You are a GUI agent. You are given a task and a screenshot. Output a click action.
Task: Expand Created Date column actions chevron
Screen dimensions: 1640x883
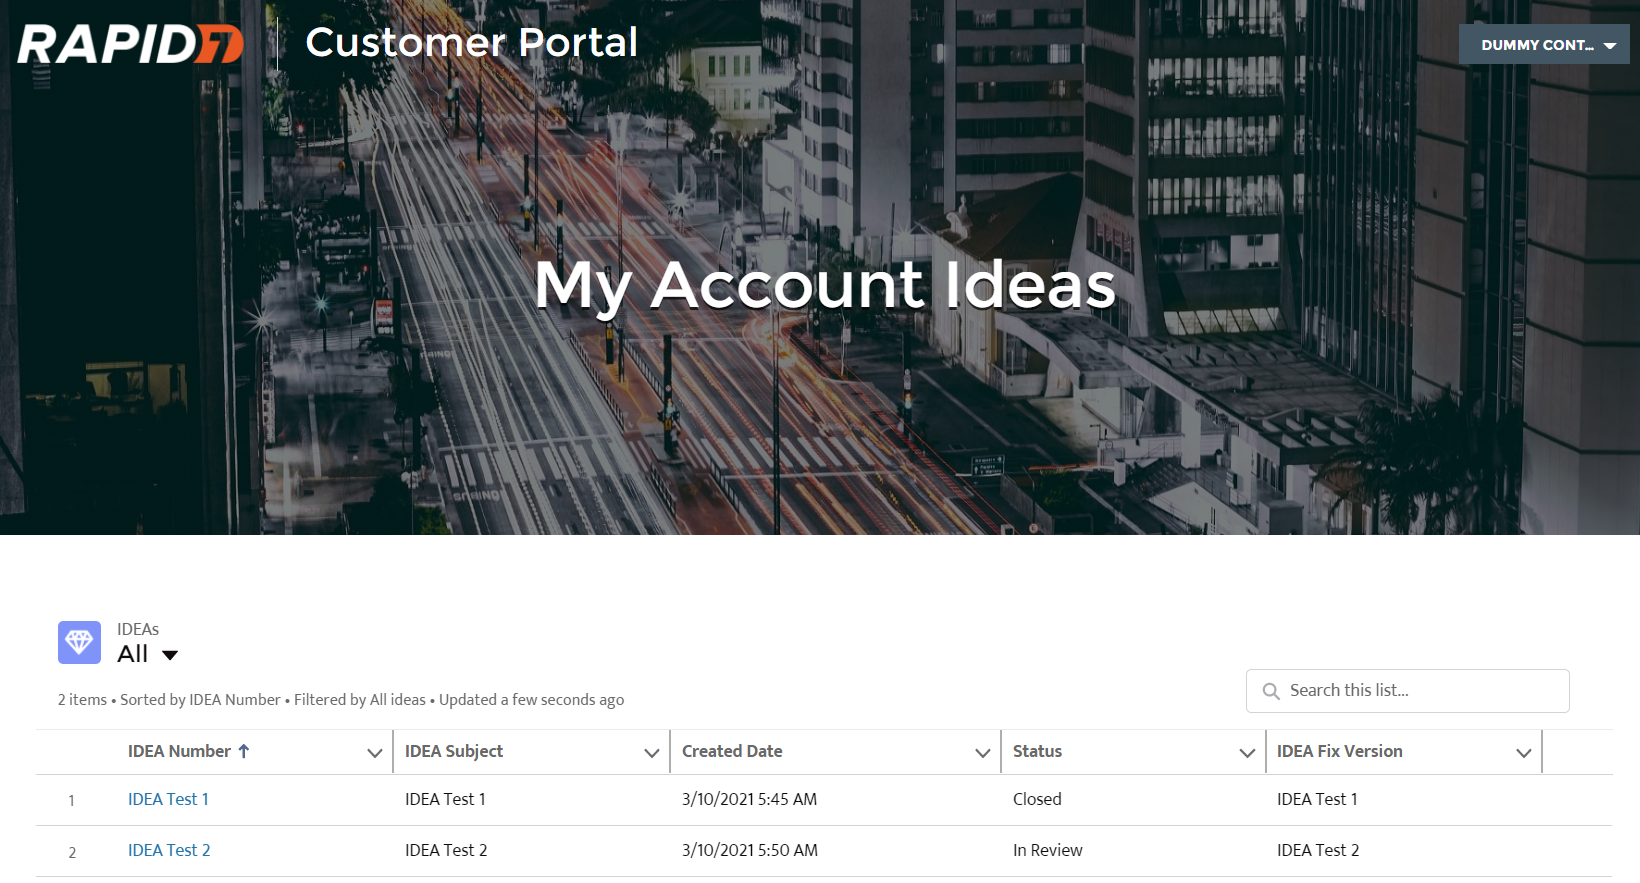[x=983, y=753]
